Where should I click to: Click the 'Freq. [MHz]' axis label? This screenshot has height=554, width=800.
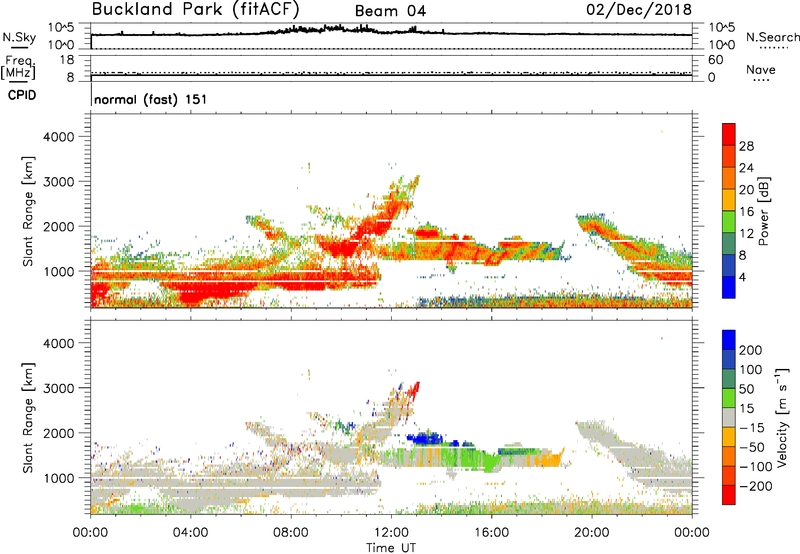pyautogui.click(x=19, y=68)
